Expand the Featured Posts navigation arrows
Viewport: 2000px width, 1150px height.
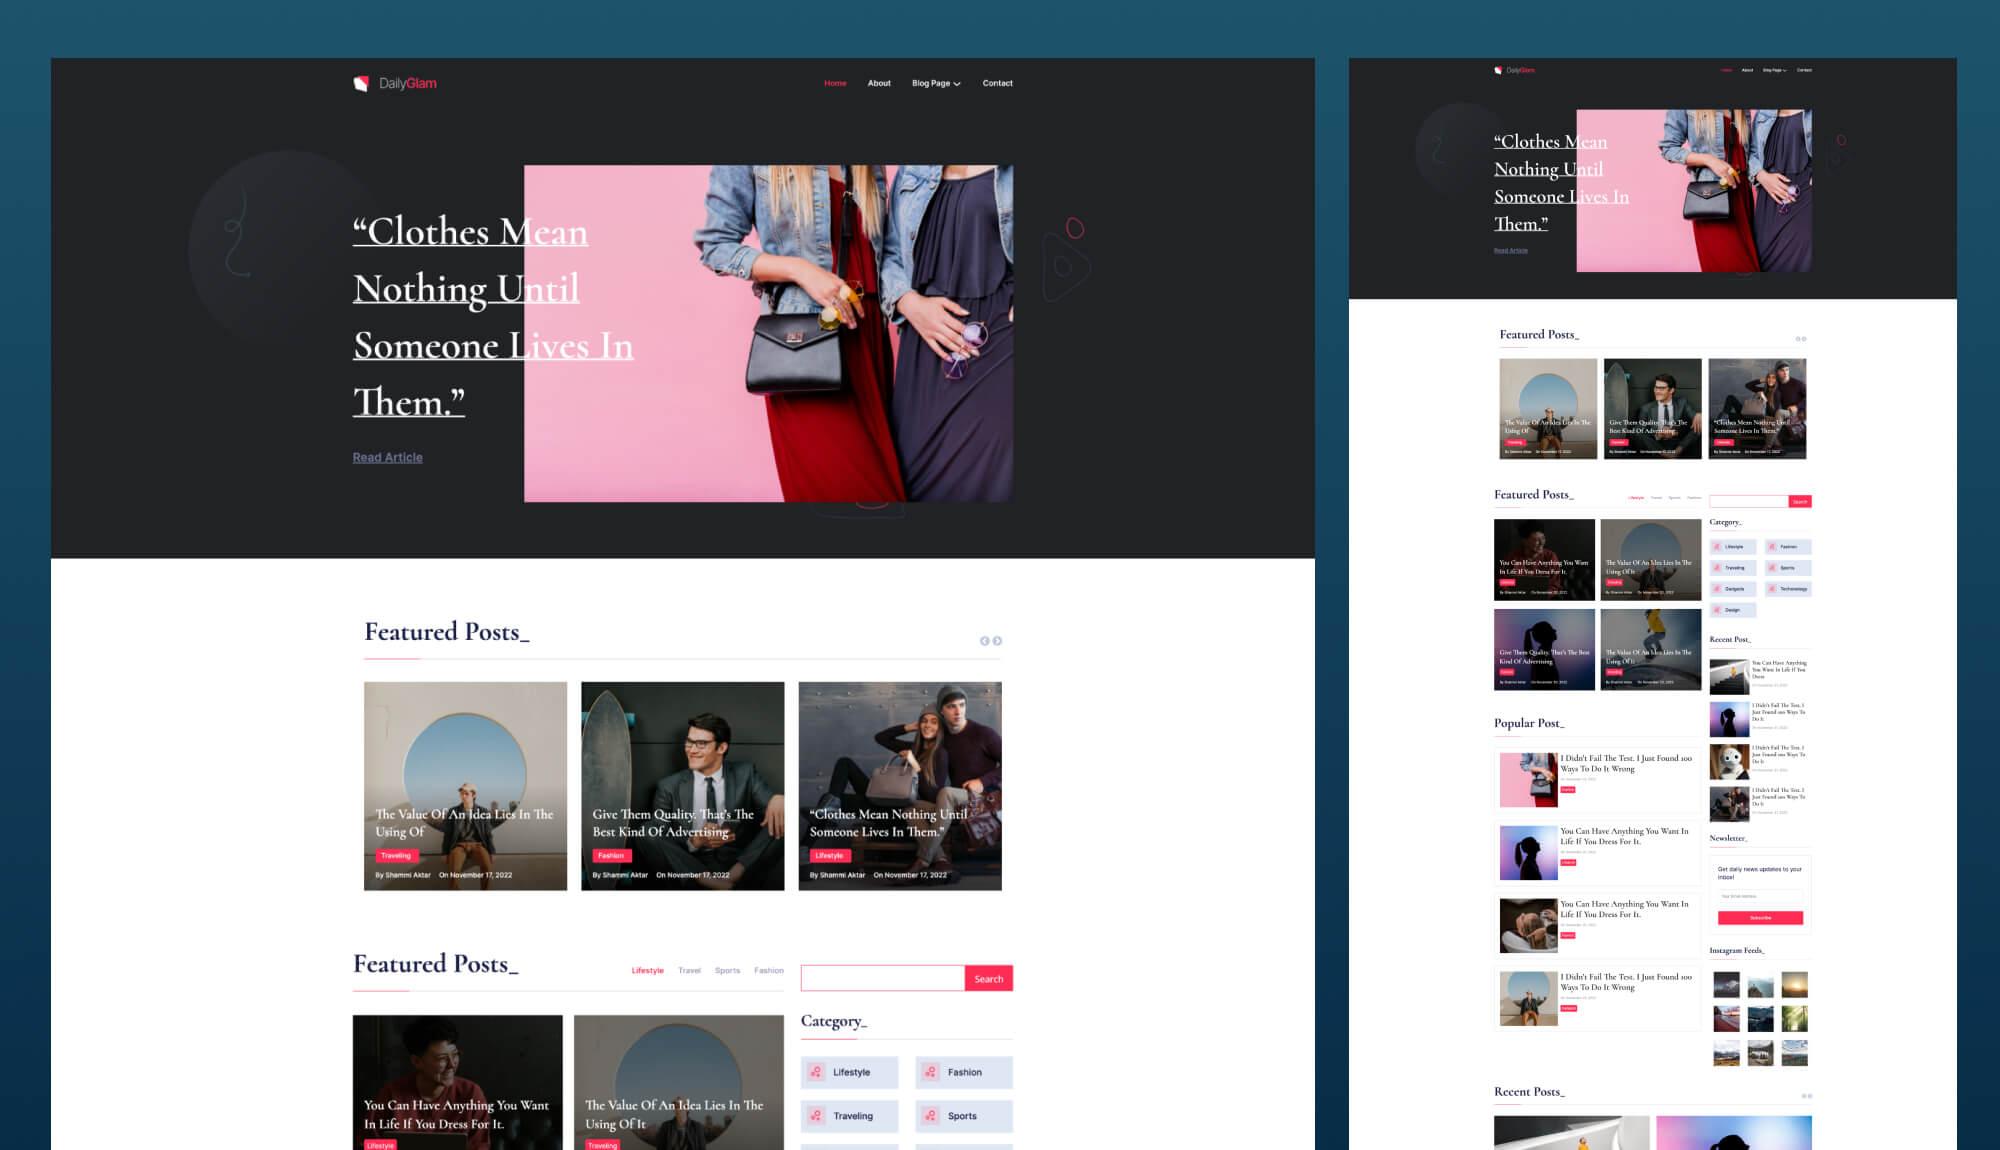click(990, 640)
